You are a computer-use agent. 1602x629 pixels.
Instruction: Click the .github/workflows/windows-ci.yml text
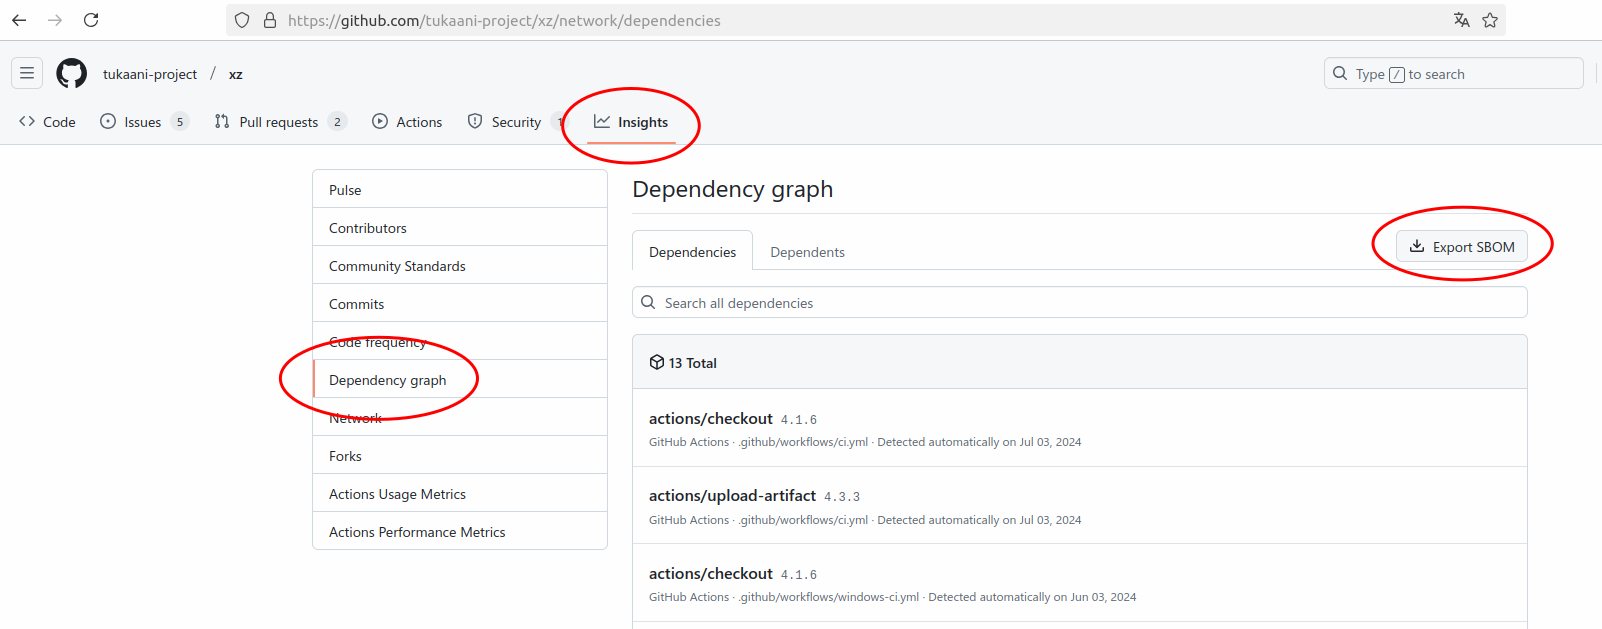coord(829,597)
